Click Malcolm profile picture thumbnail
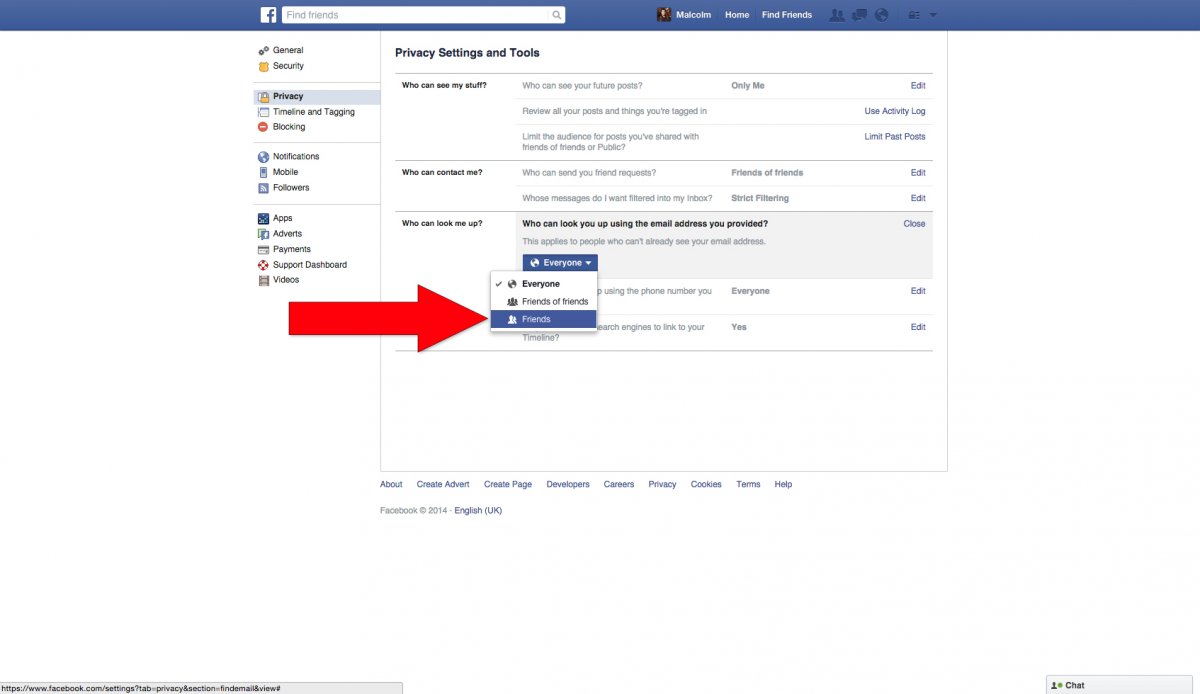 click(663, 15)
